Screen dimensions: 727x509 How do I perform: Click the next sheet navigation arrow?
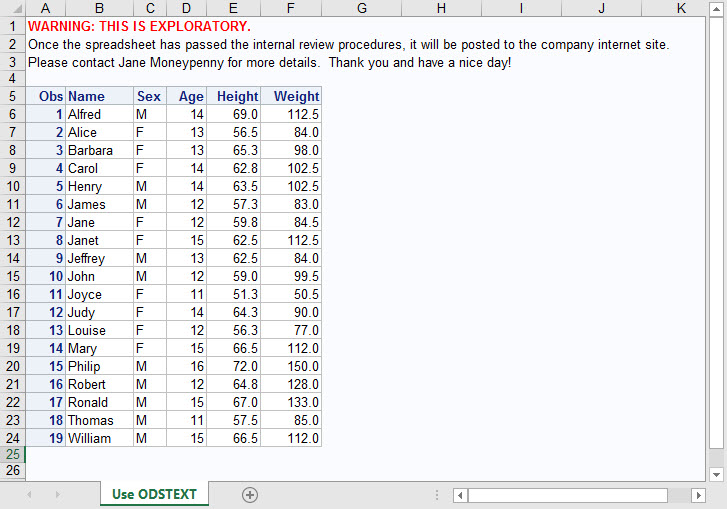pos(57,495)
